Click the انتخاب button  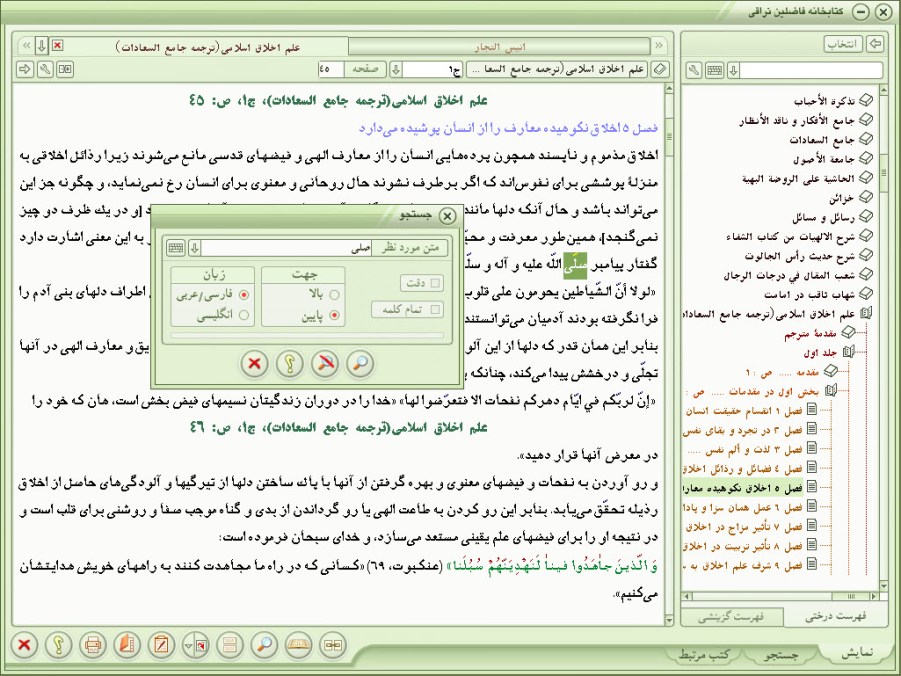tap(842, 44)
